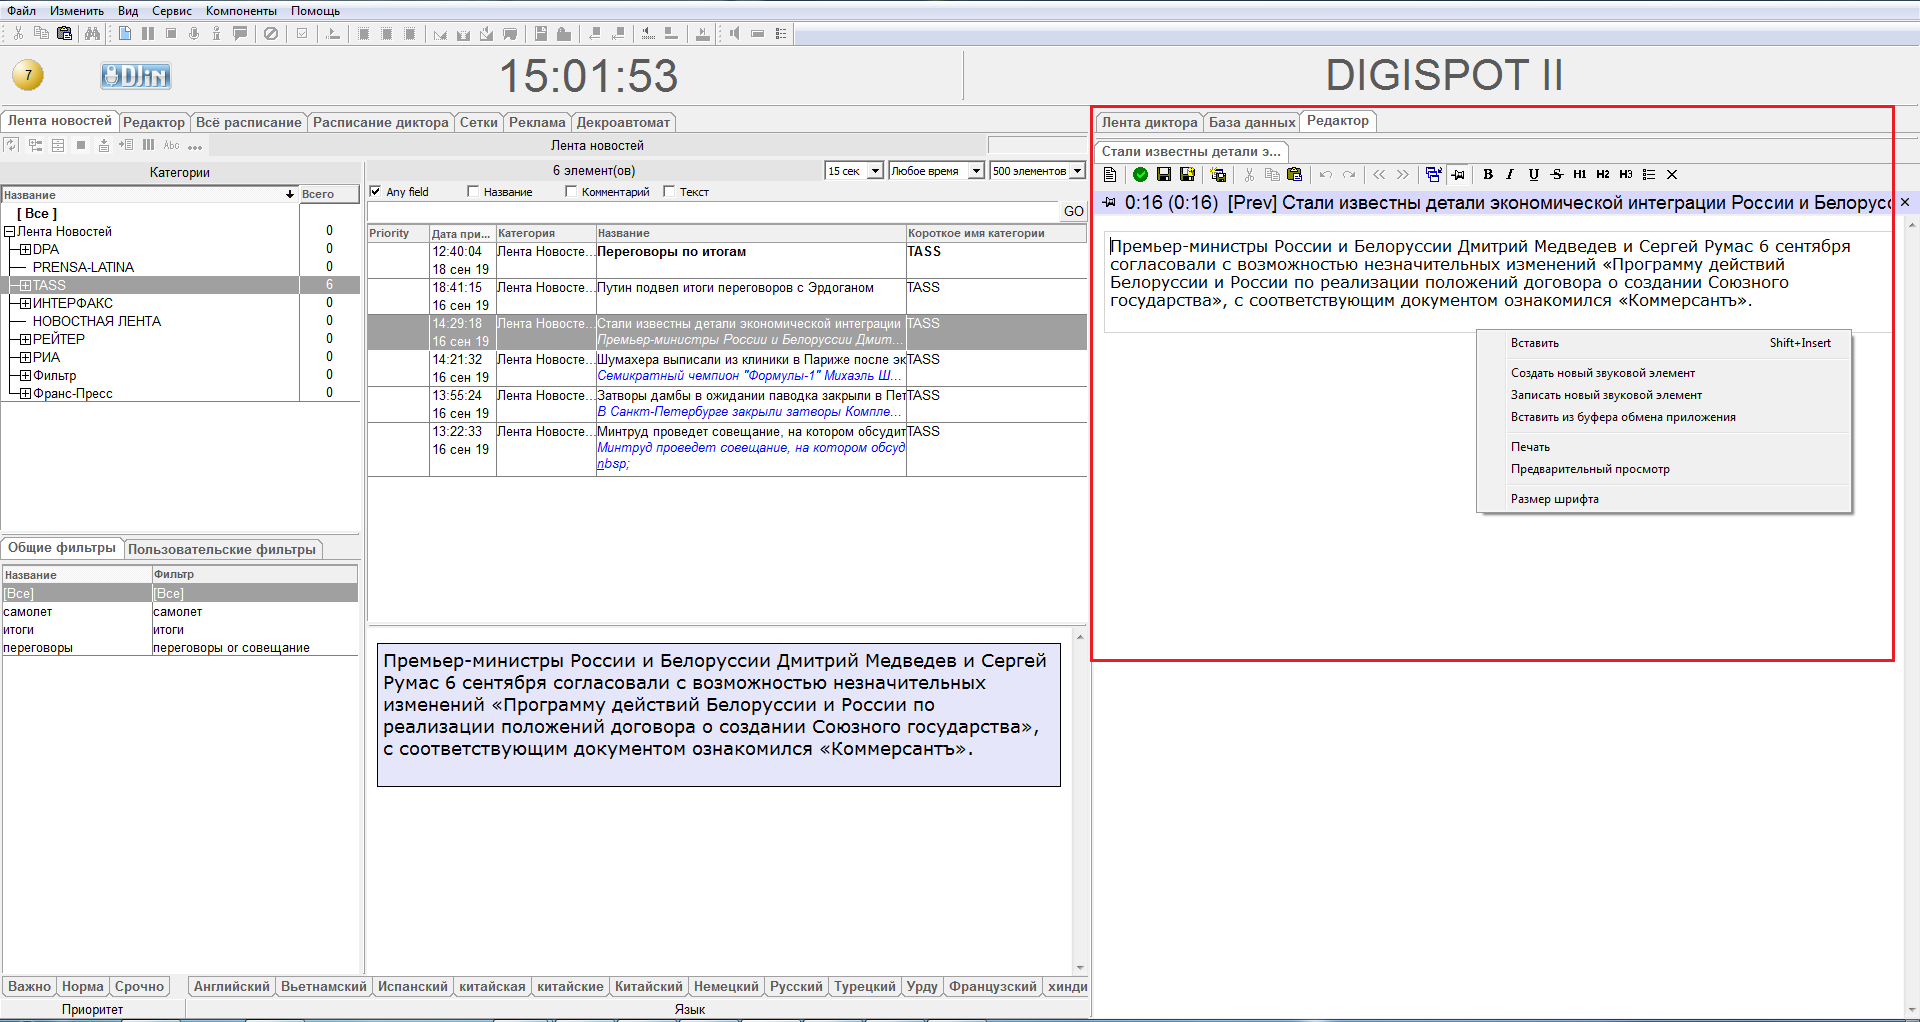This screenshot has width=1920, height=1022.
Task: Select the переговоры filter row
Action: coord(180,648)
